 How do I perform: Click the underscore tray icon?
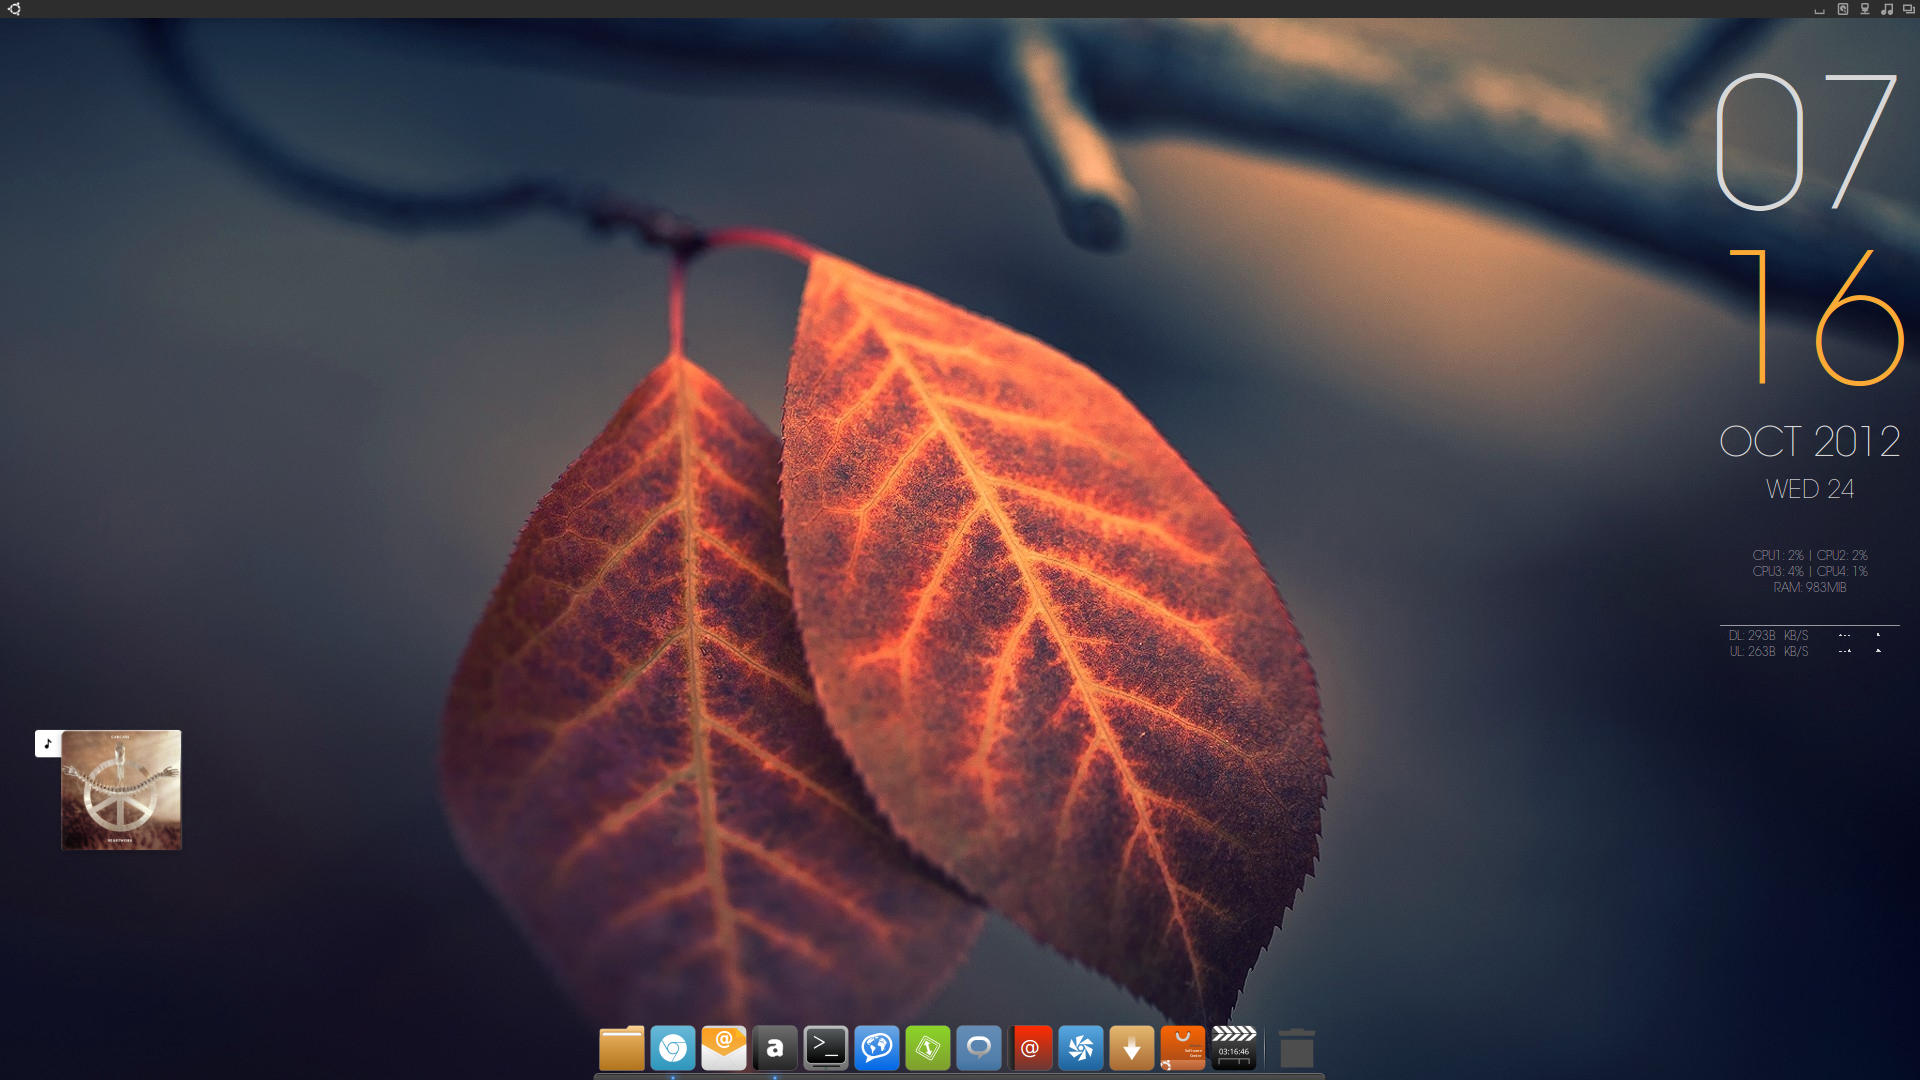coord(1820,12)
